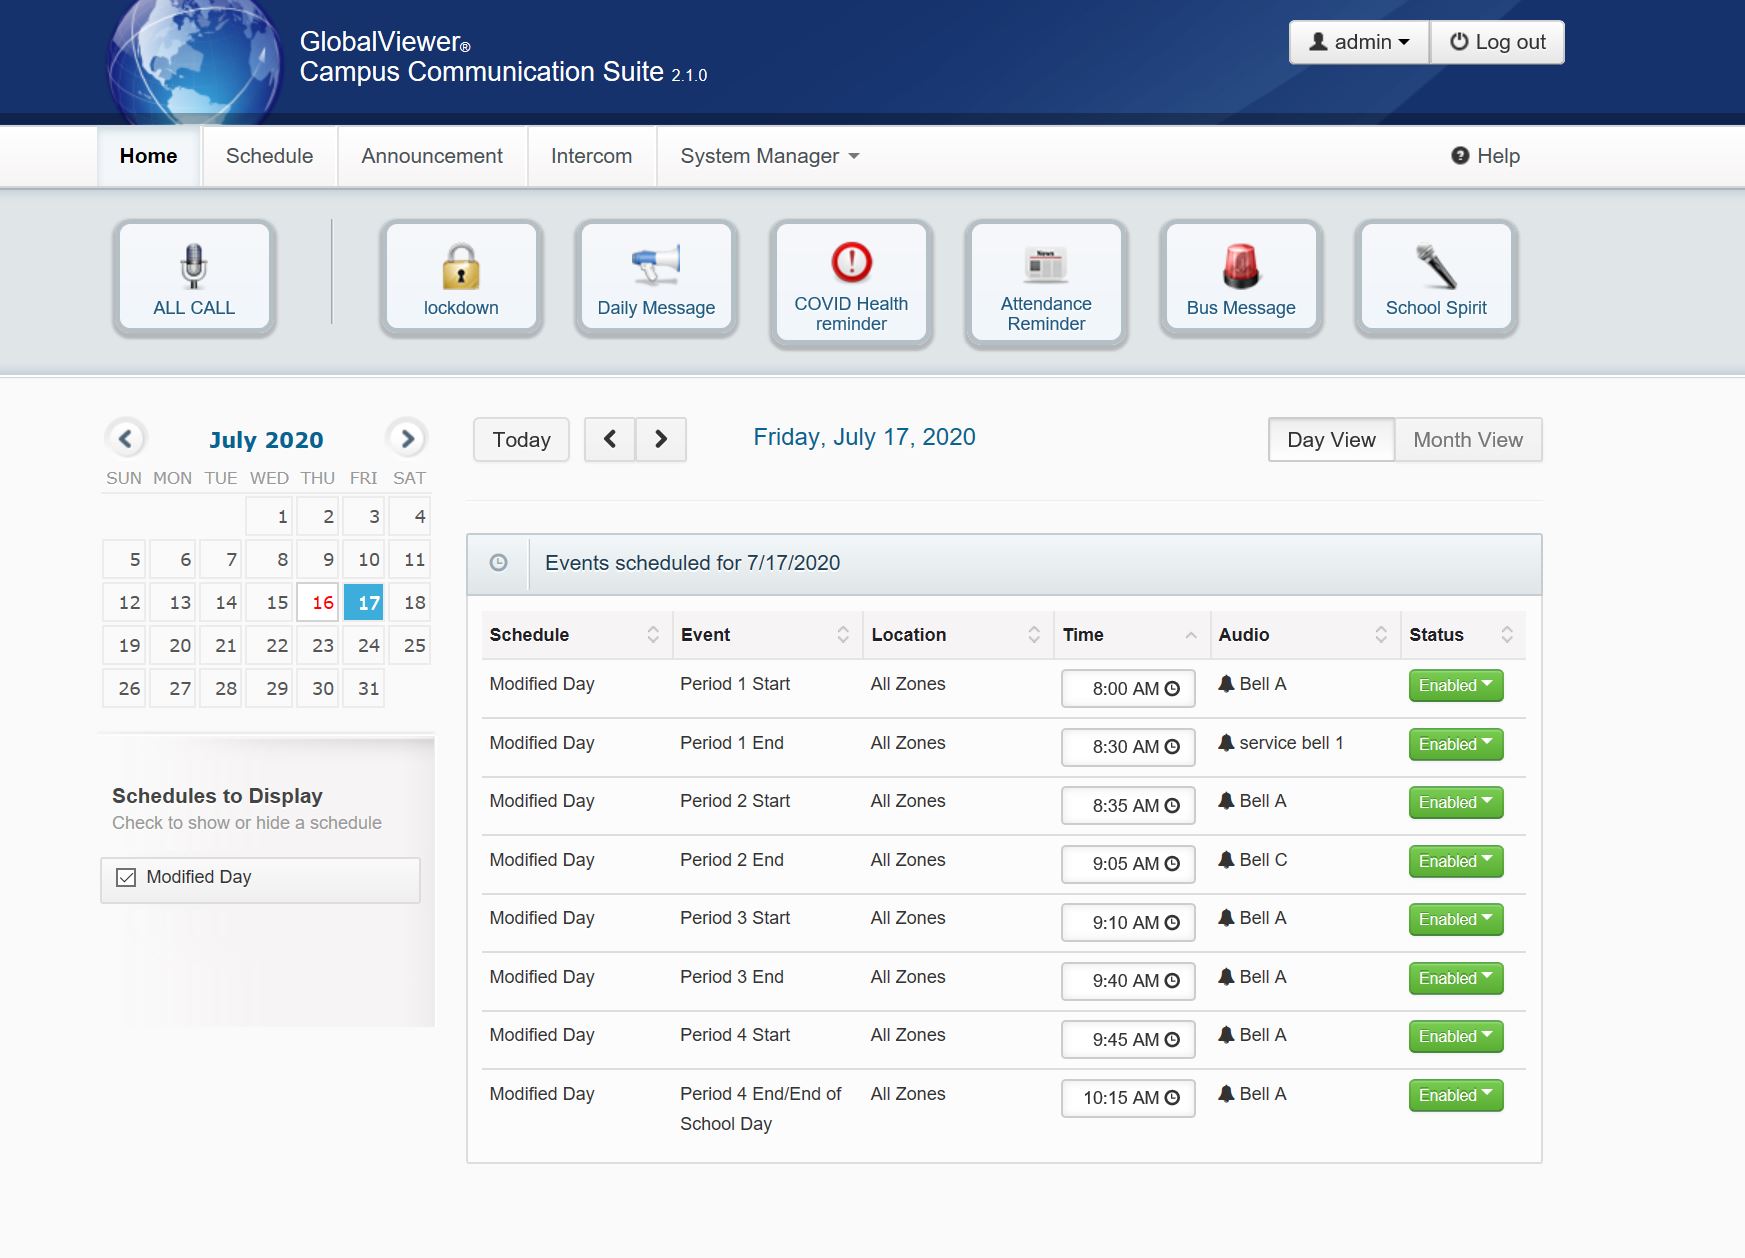The image size is (1745, 1258).
Task: Advance the mini calendar to next month
Action: 407,438
